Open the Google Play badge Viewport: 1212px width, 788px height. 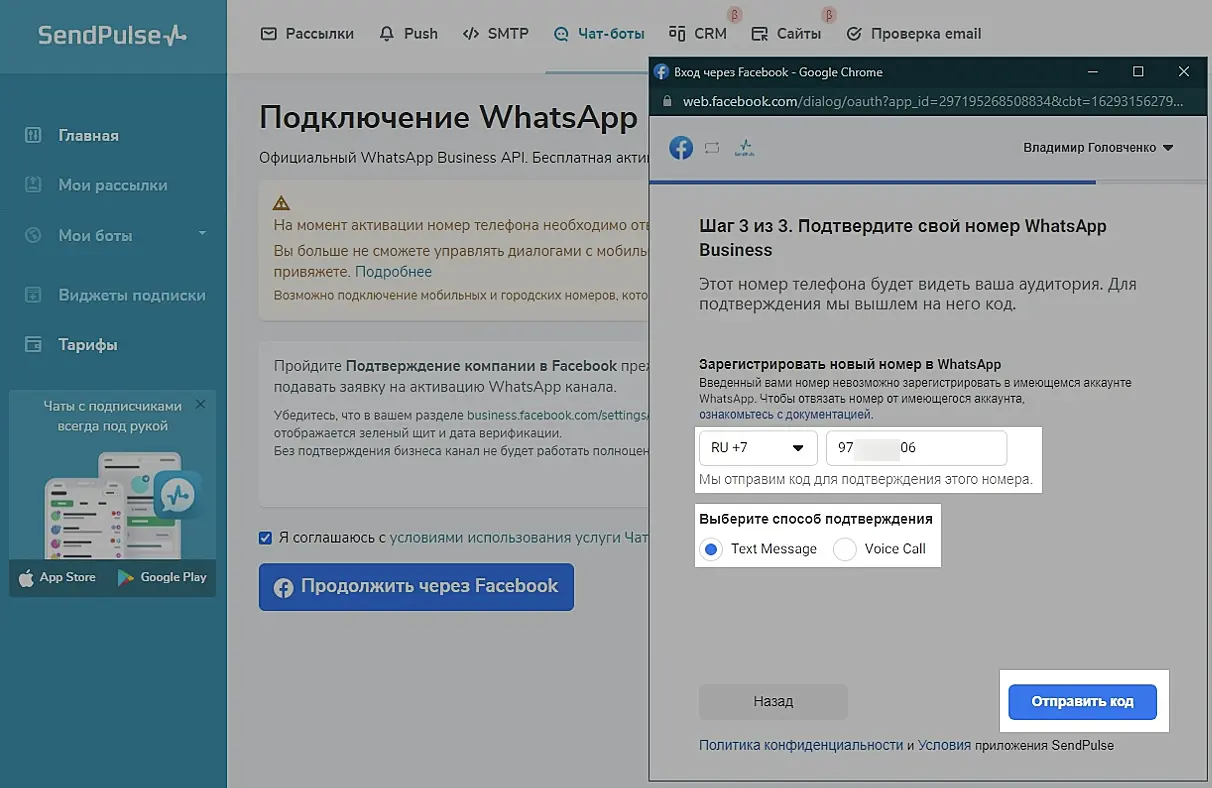pos(162,577)
